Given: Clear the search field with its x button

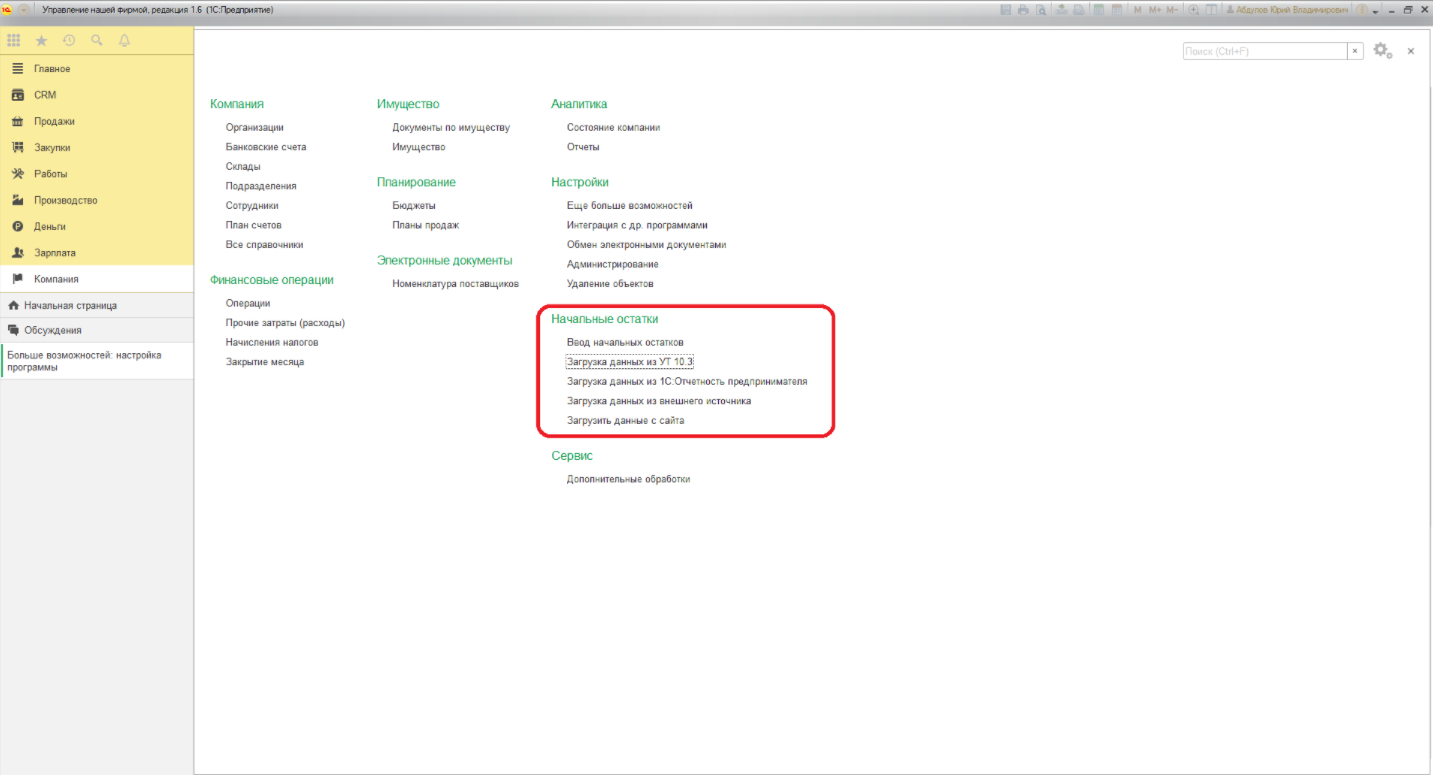Looking at the screenshot, I should click(x=1355, y=51).
